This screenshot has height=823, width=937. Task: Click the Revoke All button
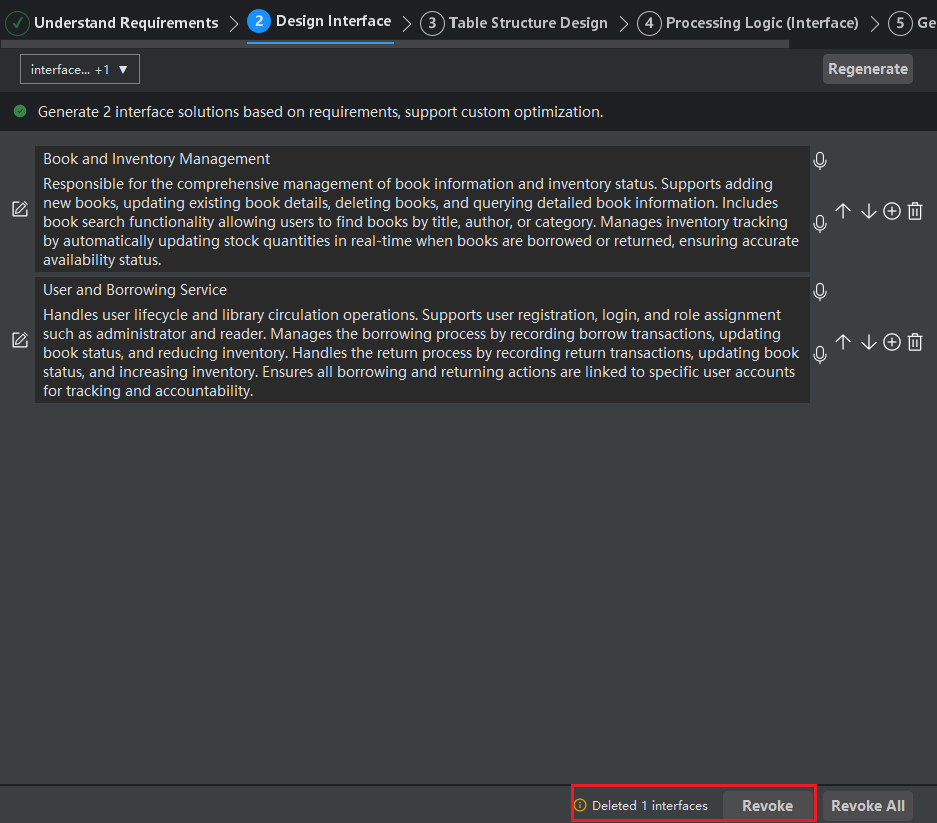[x=867, y=806]
